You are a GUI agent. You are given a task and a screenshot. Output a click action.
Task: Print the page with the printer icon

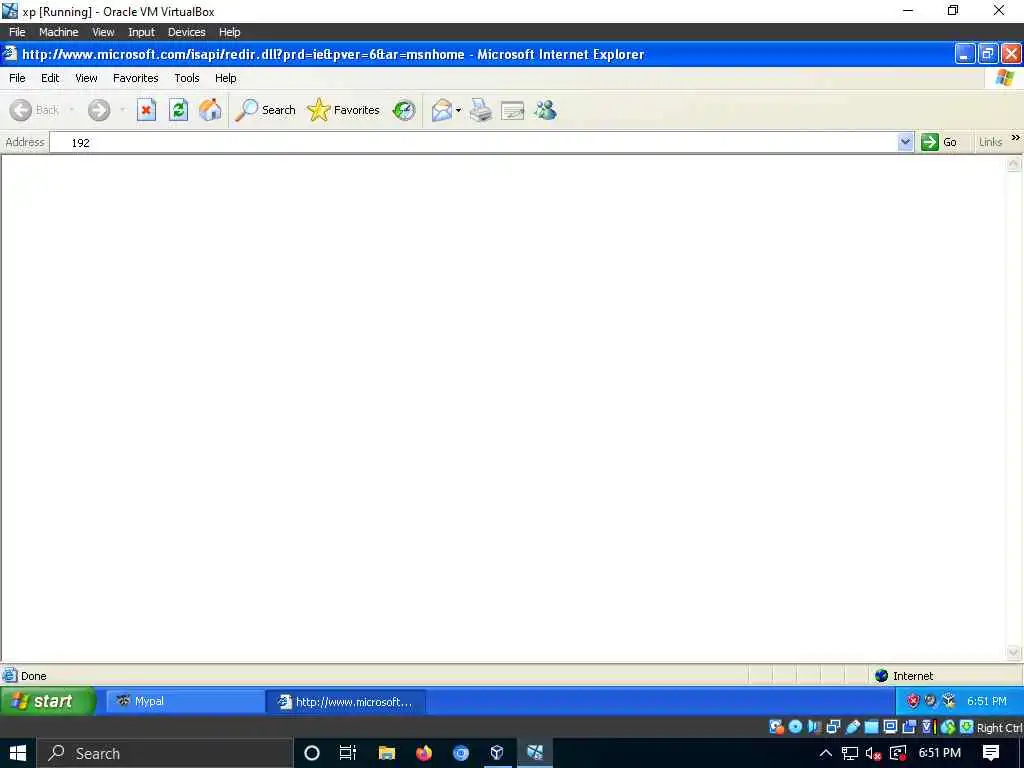(481, 110)
